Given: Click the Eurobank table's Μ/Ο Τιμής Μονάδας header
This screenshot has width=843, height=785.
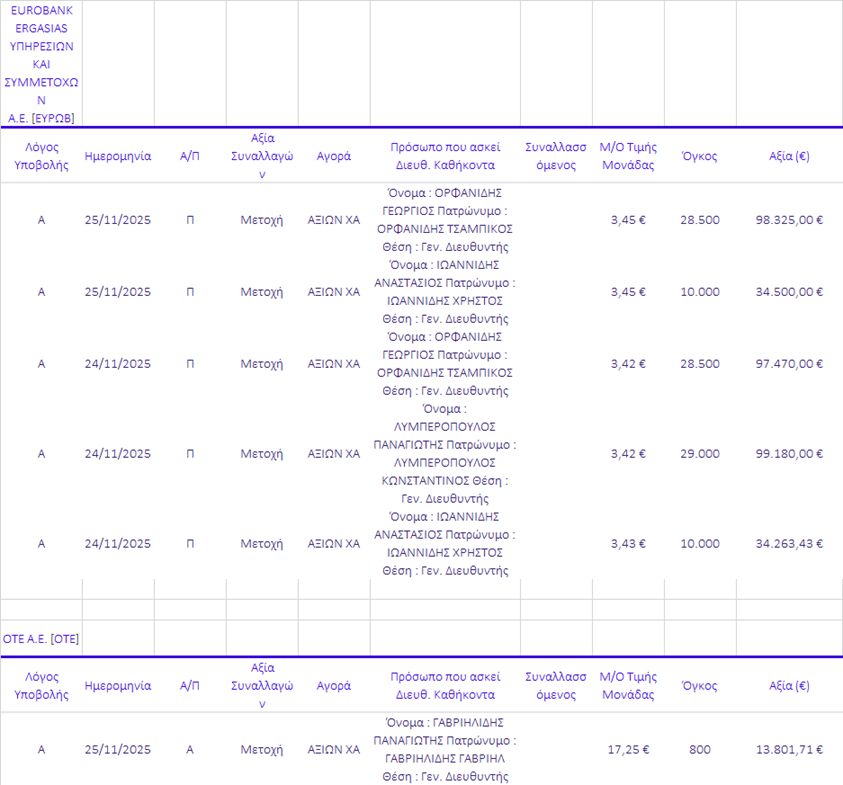Looking at the screenshot, I should click(x=628, y=156).
